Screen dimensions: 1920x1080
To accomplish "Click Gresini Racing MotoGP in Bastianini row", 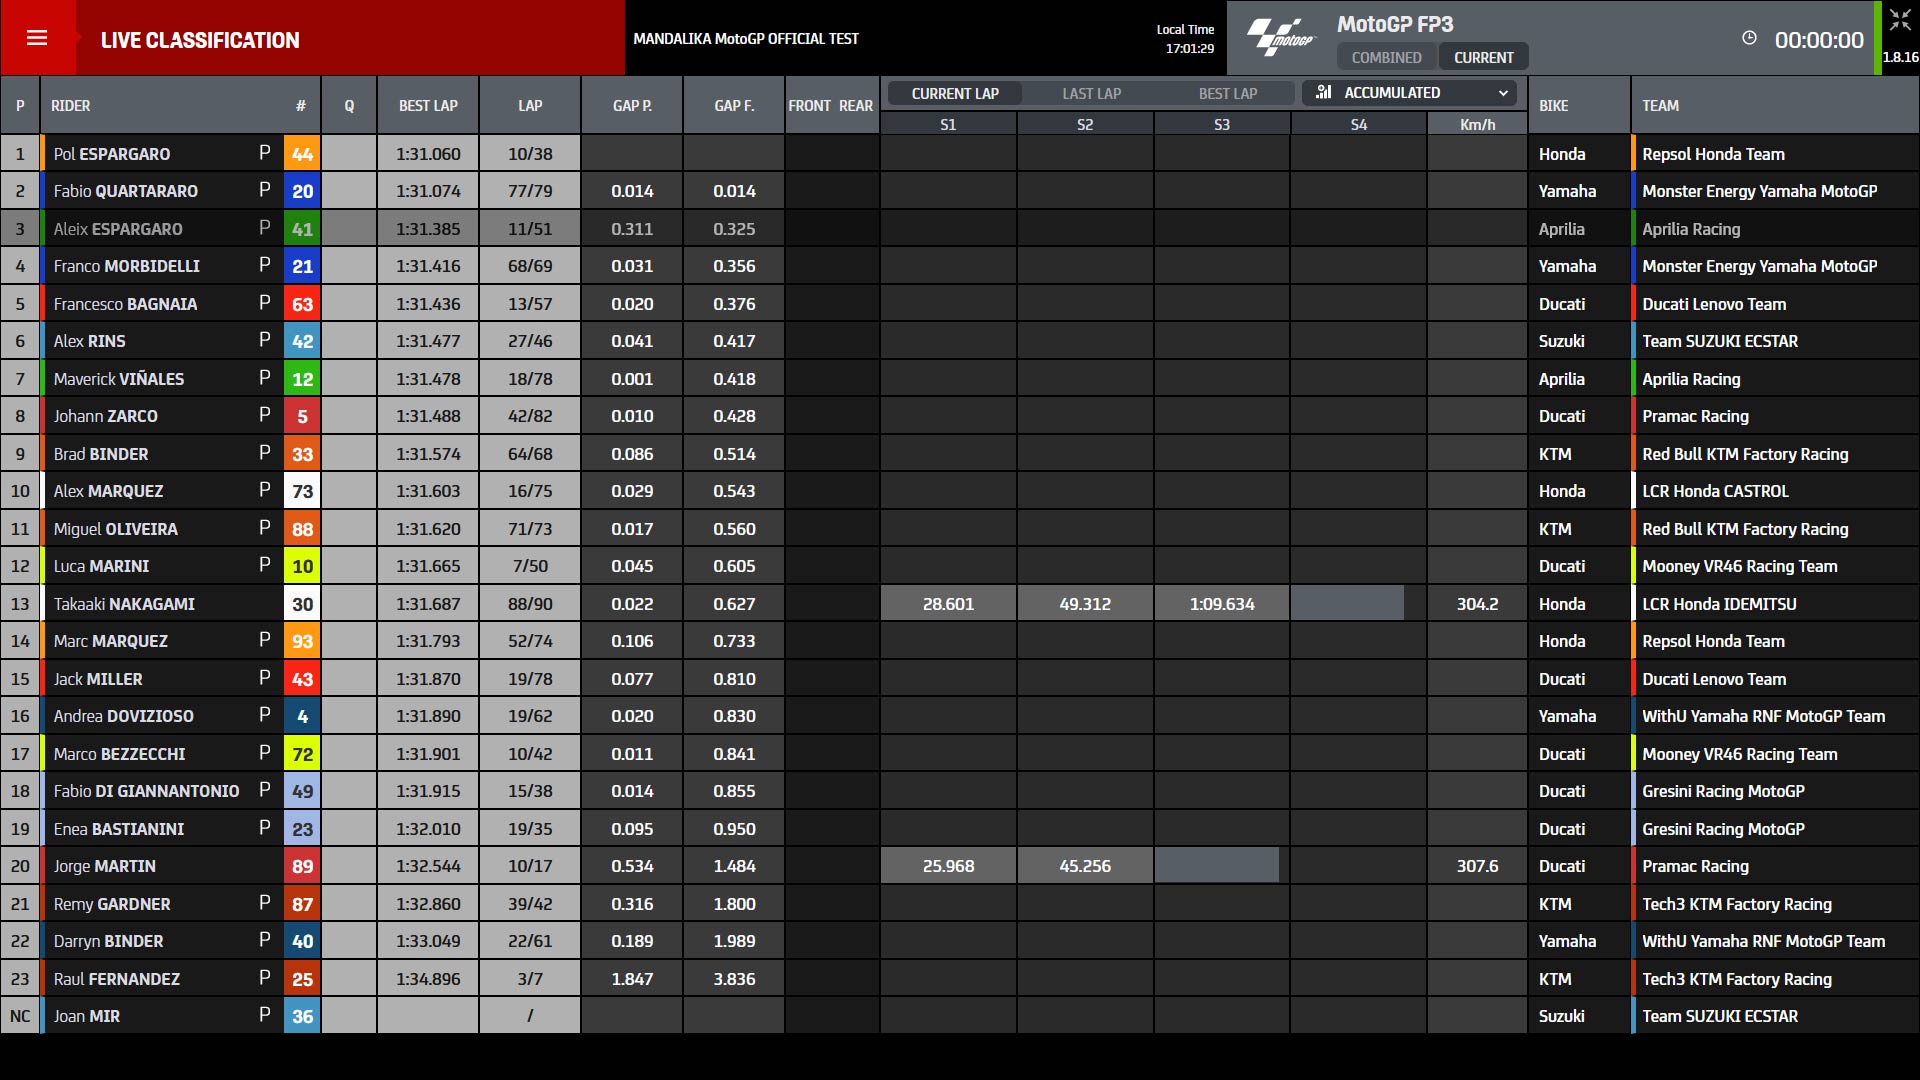I will 1723,829.
